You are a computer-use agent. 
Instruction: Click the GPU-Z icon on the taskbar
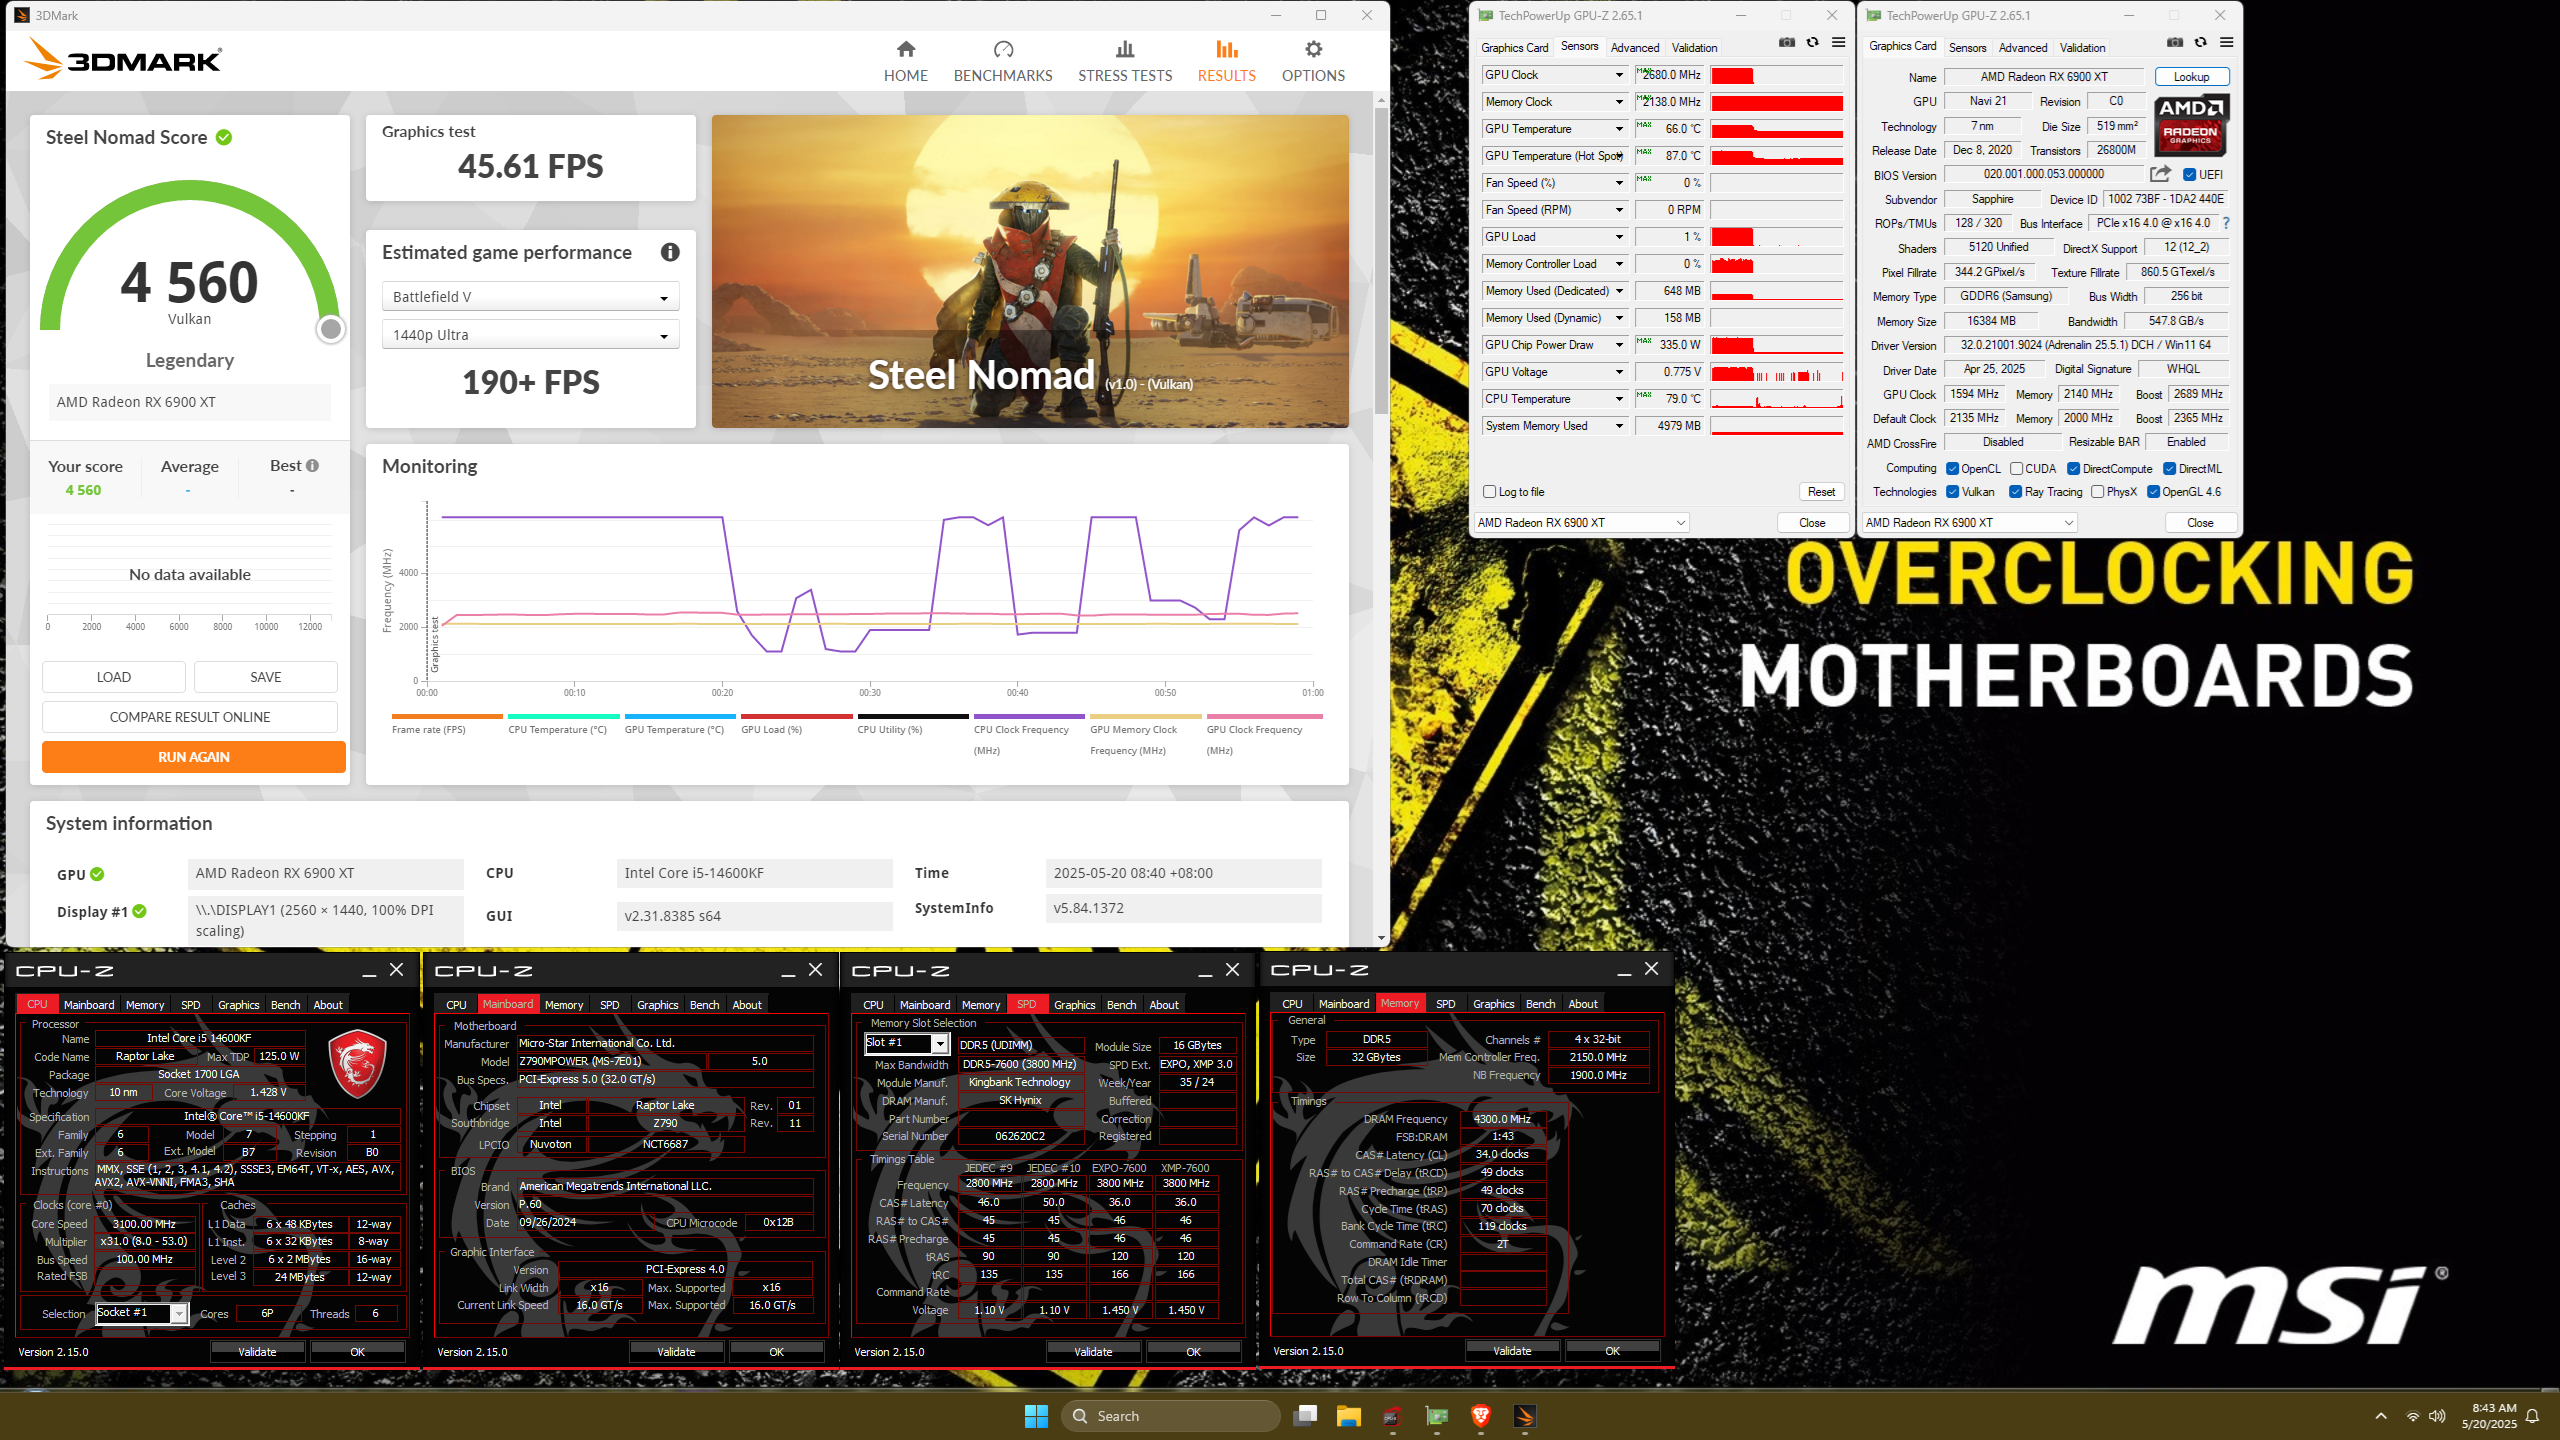click(1437, 1416)
